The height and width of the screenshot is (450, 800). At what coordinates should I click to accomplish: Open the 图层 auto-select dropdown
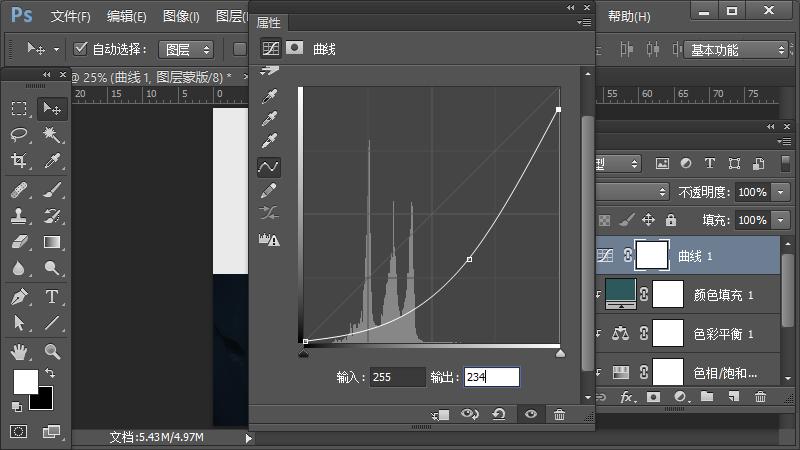(186, 49)
